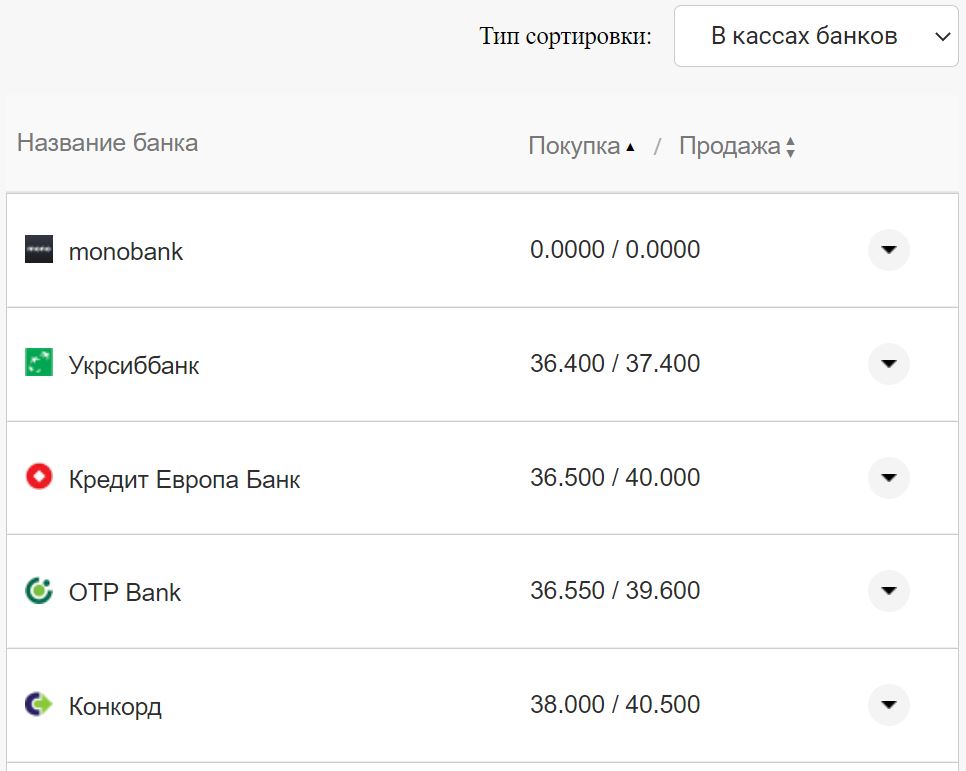Click the chevron in the sort selector

[x=941, y=36]
